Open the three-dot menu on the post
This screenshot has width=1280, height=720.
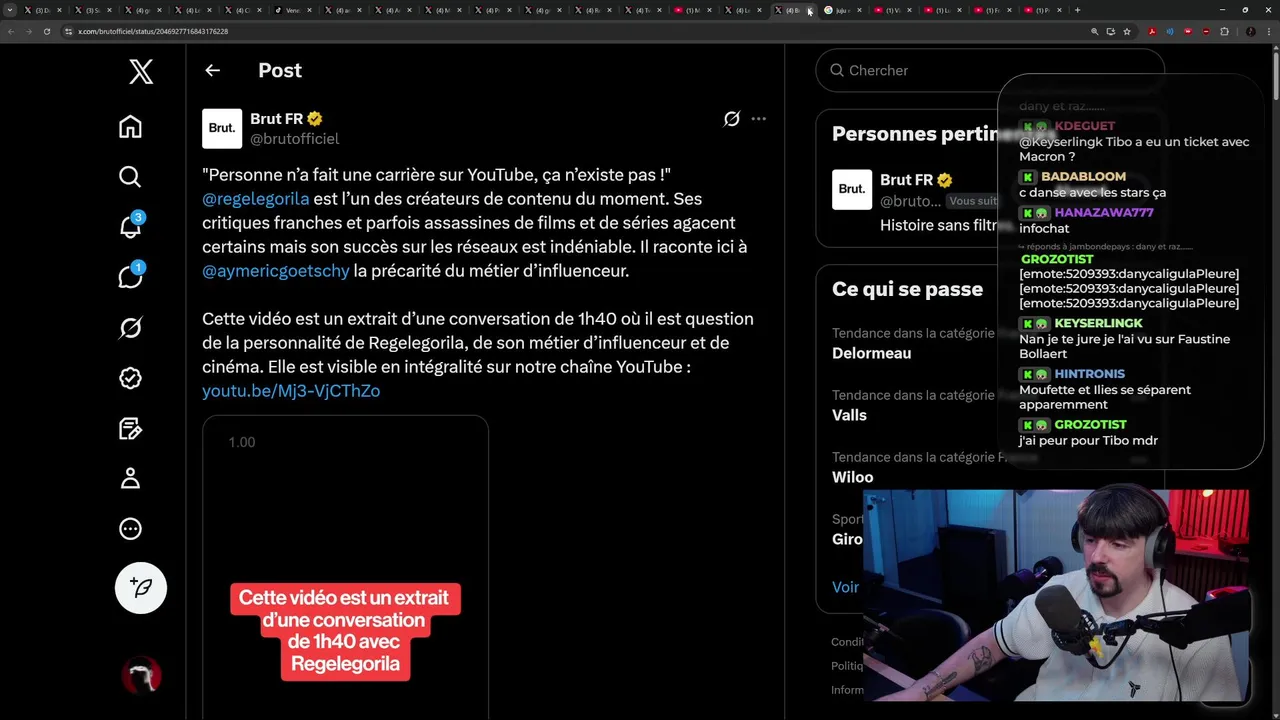click(759, 119)
